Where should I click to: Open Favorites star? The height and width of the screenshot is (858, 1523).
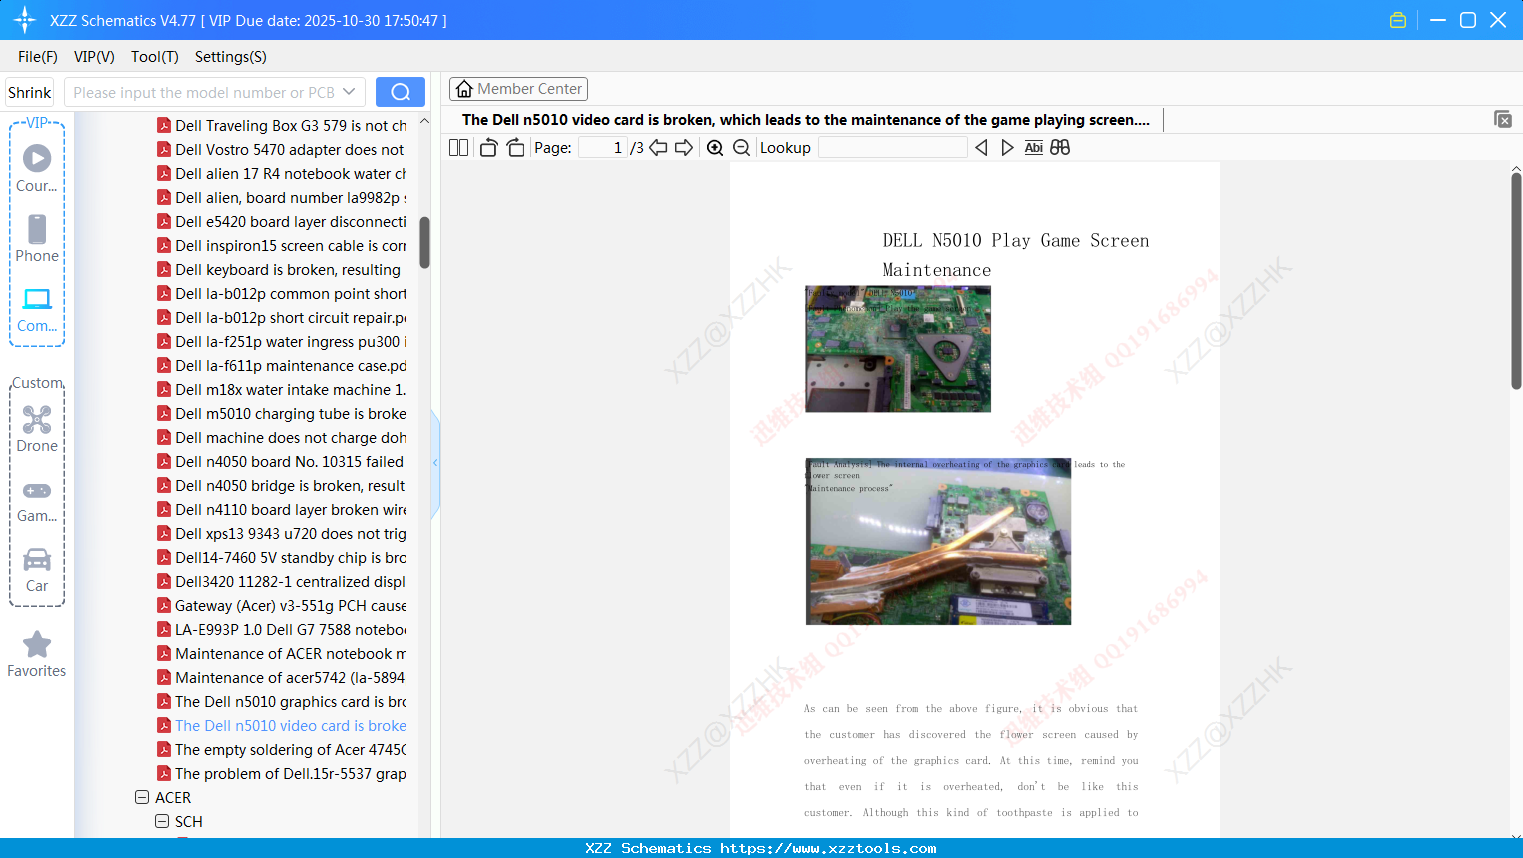(37, 654)
